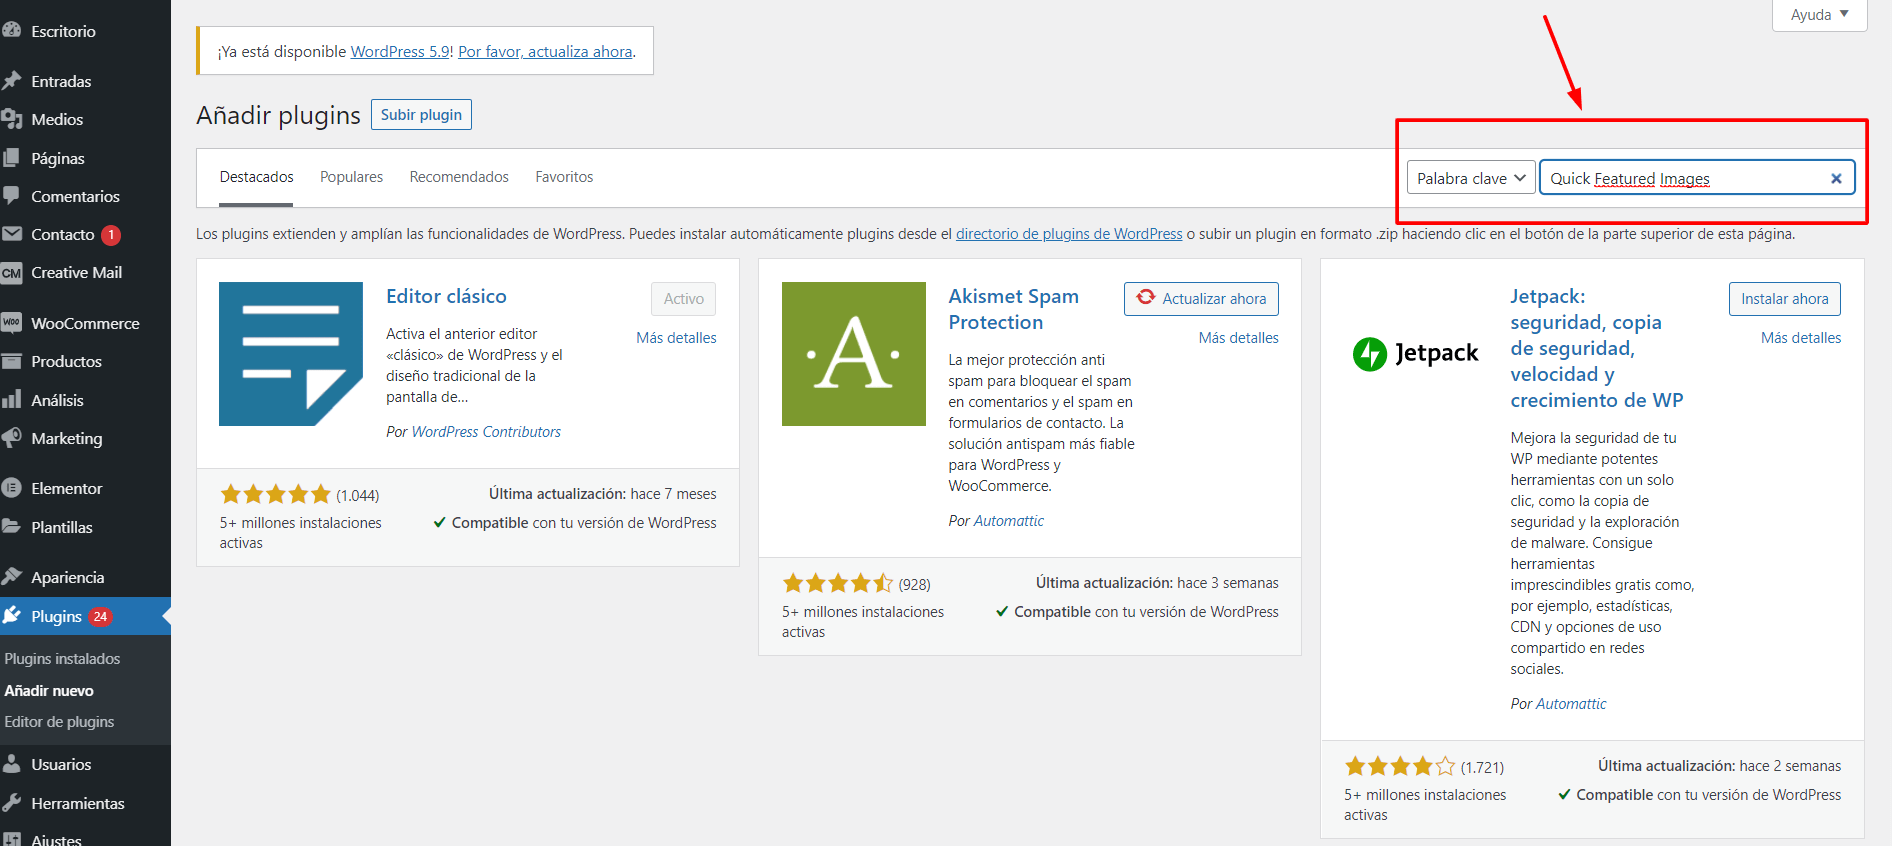Click the Creative Mail CM icon
Viewport: 1892px width, 846px height.
click(12, 273)
